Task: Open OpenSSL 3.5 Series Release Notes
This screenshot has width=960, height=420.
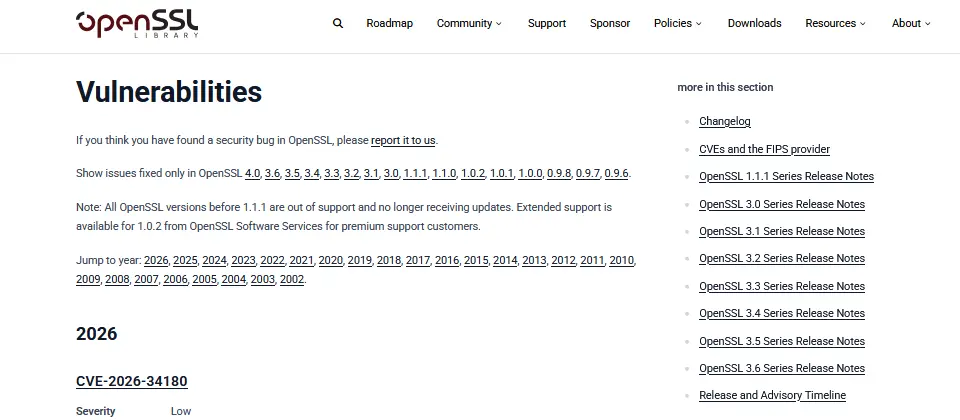Action: click(782, 342)
